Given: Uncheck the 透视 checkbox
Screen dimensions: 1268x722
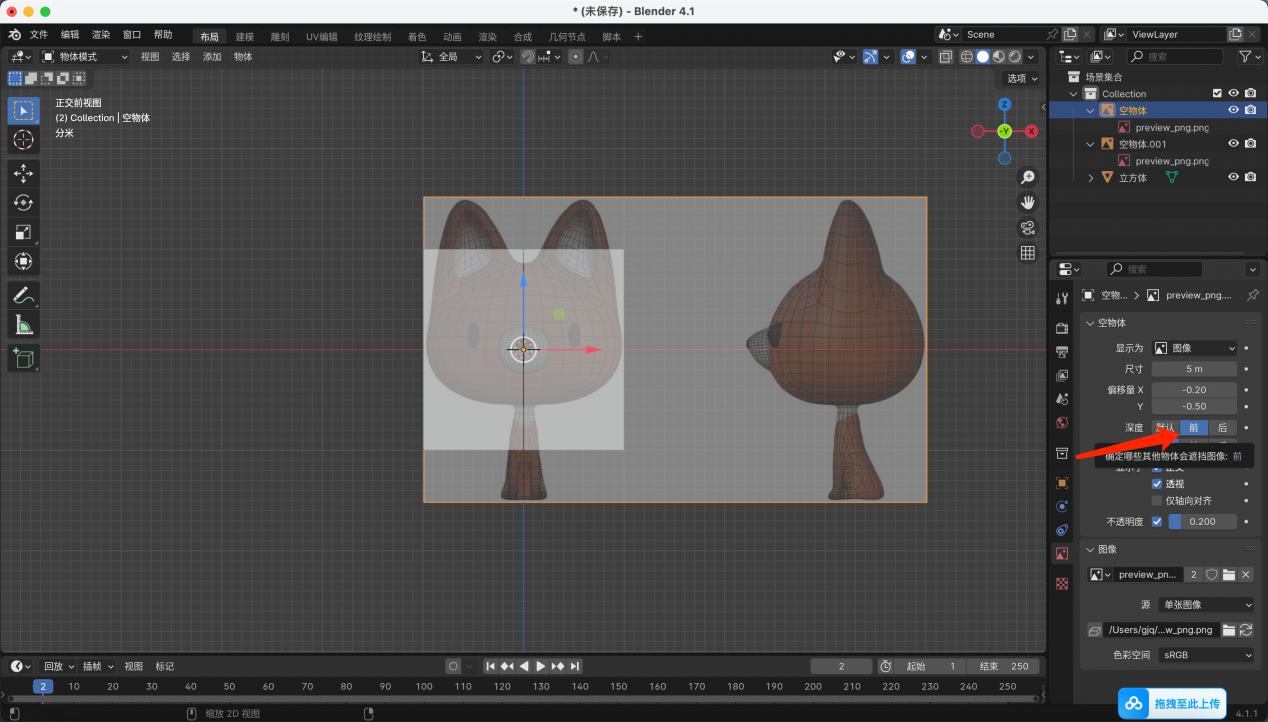Looking at the screenshot, I should click(x=1157, y=484).
